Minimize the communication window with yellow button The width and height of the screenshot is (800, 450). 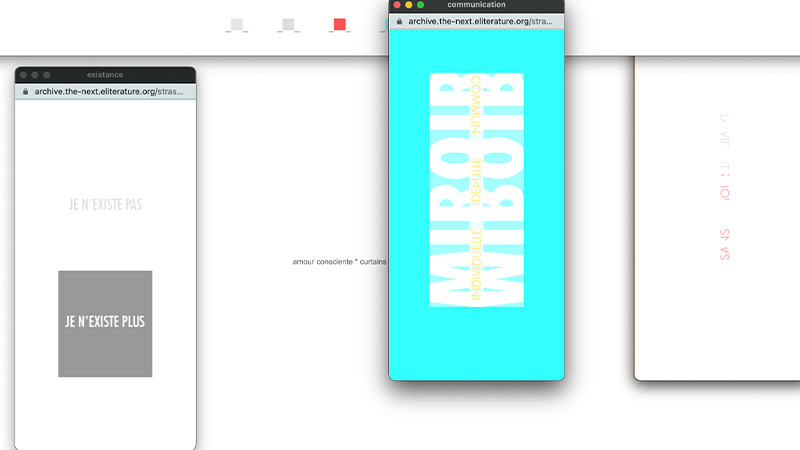click(409, 5)
